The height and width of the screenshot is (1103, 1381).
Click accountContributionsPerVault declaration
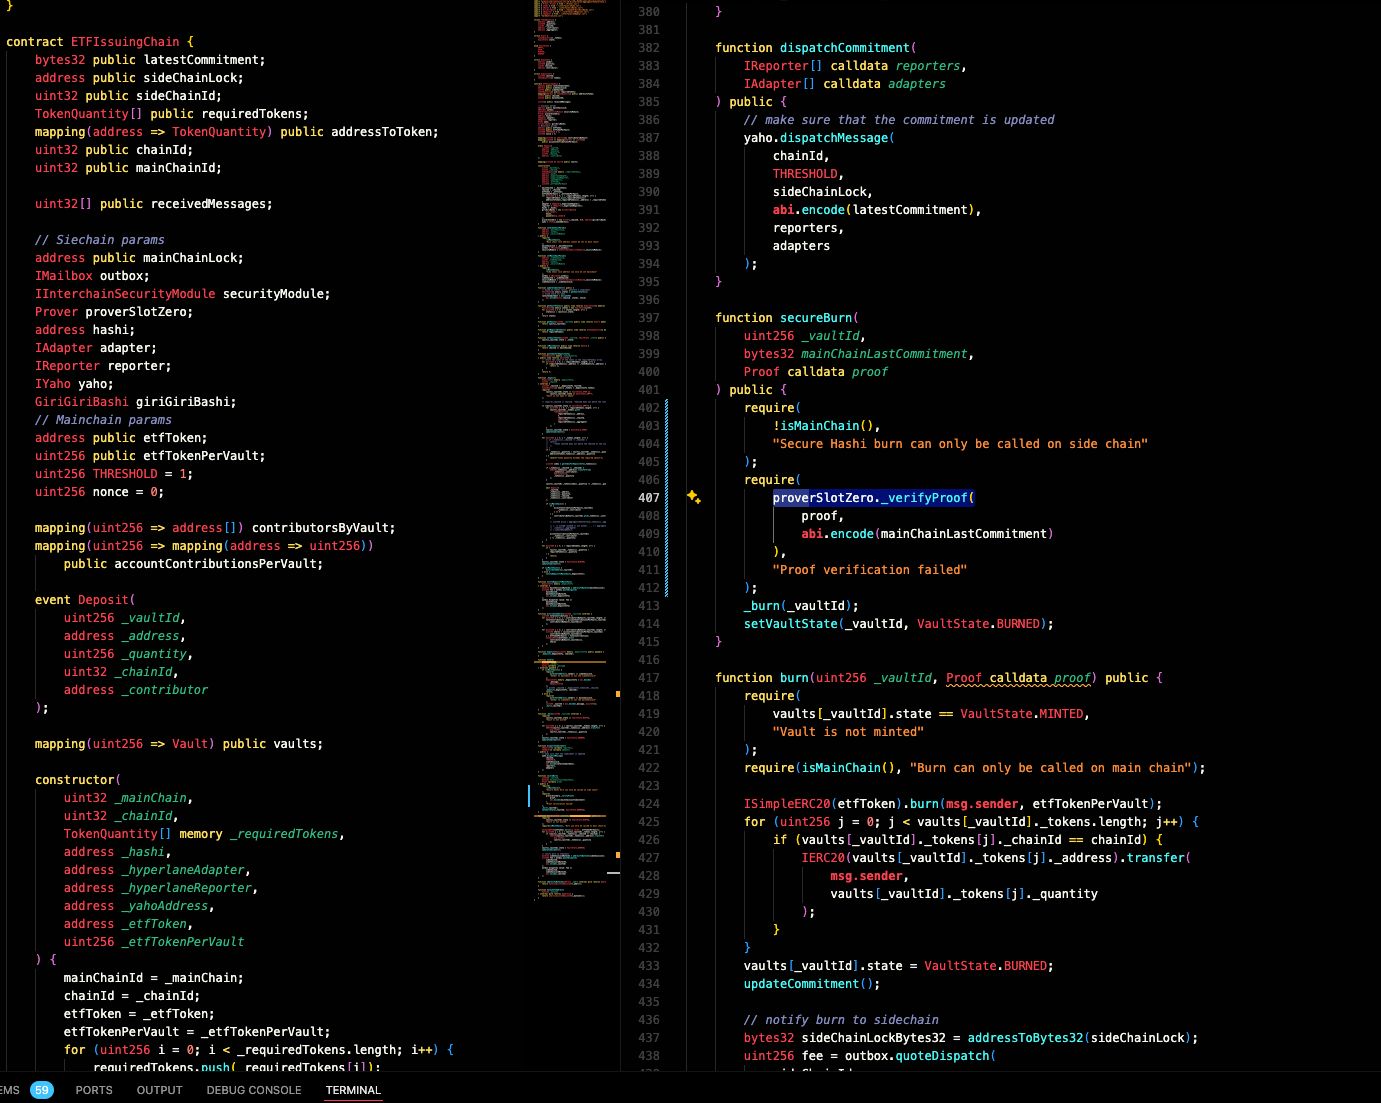(x=215, y=564)
